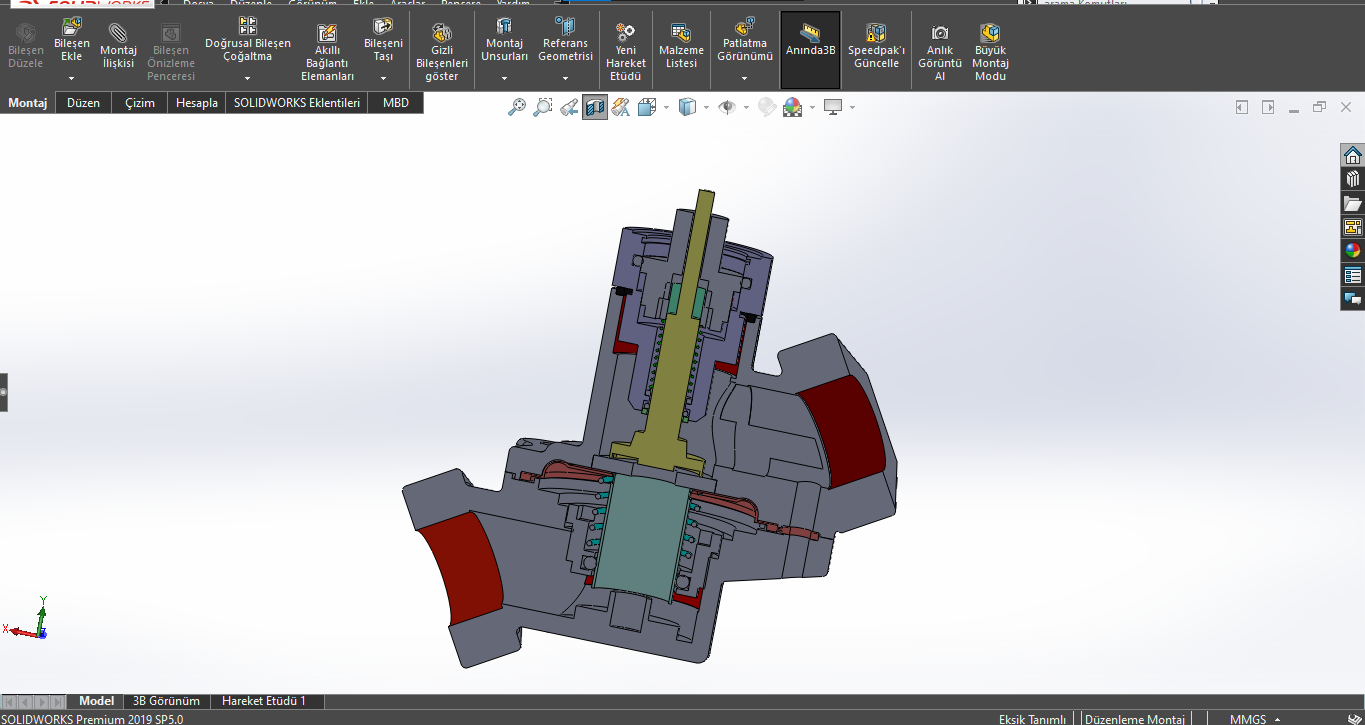This screenshot has height=725, width=1365.
Task: Open the Hareket Etüdü 1 tab
Action: pyautogui.click(x=264, y=701)
